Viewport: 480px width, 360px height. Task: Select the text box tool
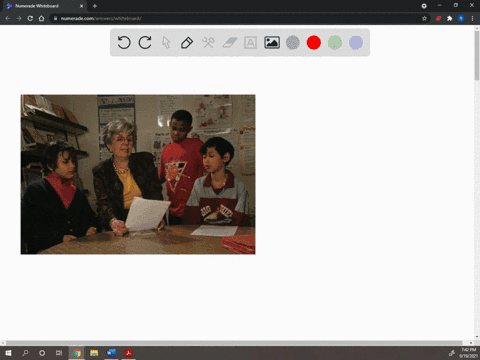250,43
